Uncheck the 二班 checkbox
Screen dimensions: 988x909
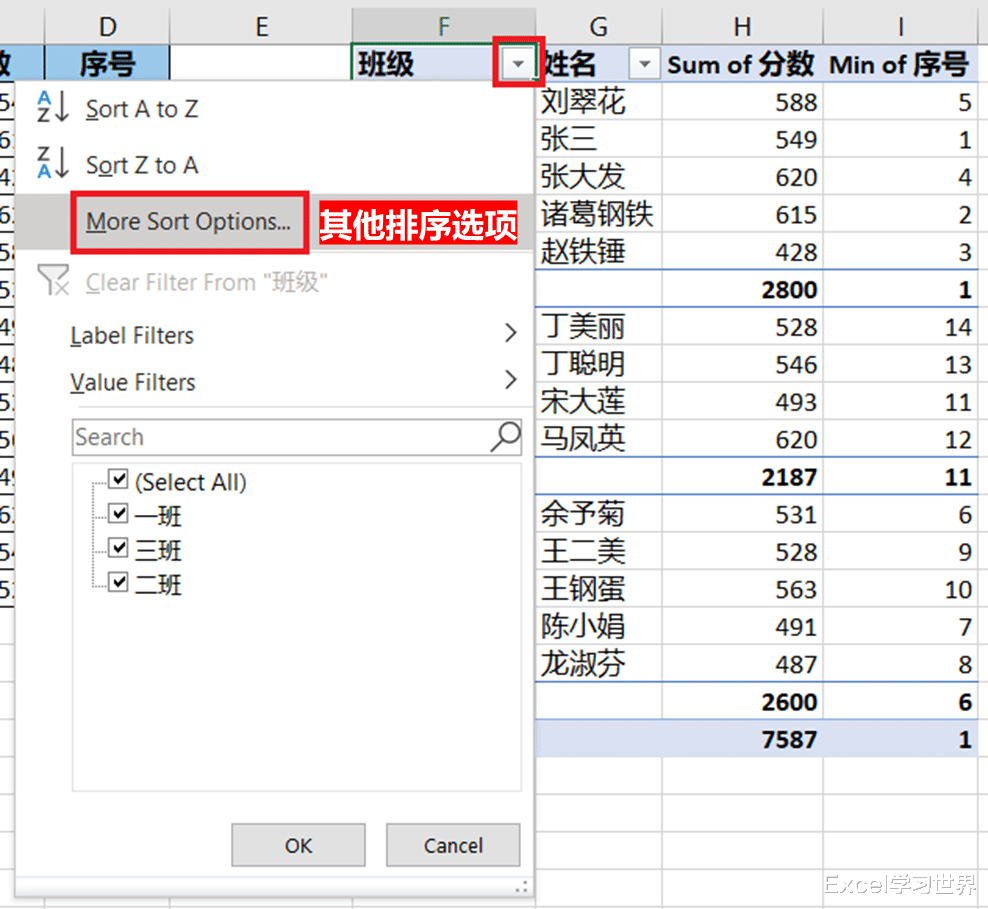click(x=118, y=581)
